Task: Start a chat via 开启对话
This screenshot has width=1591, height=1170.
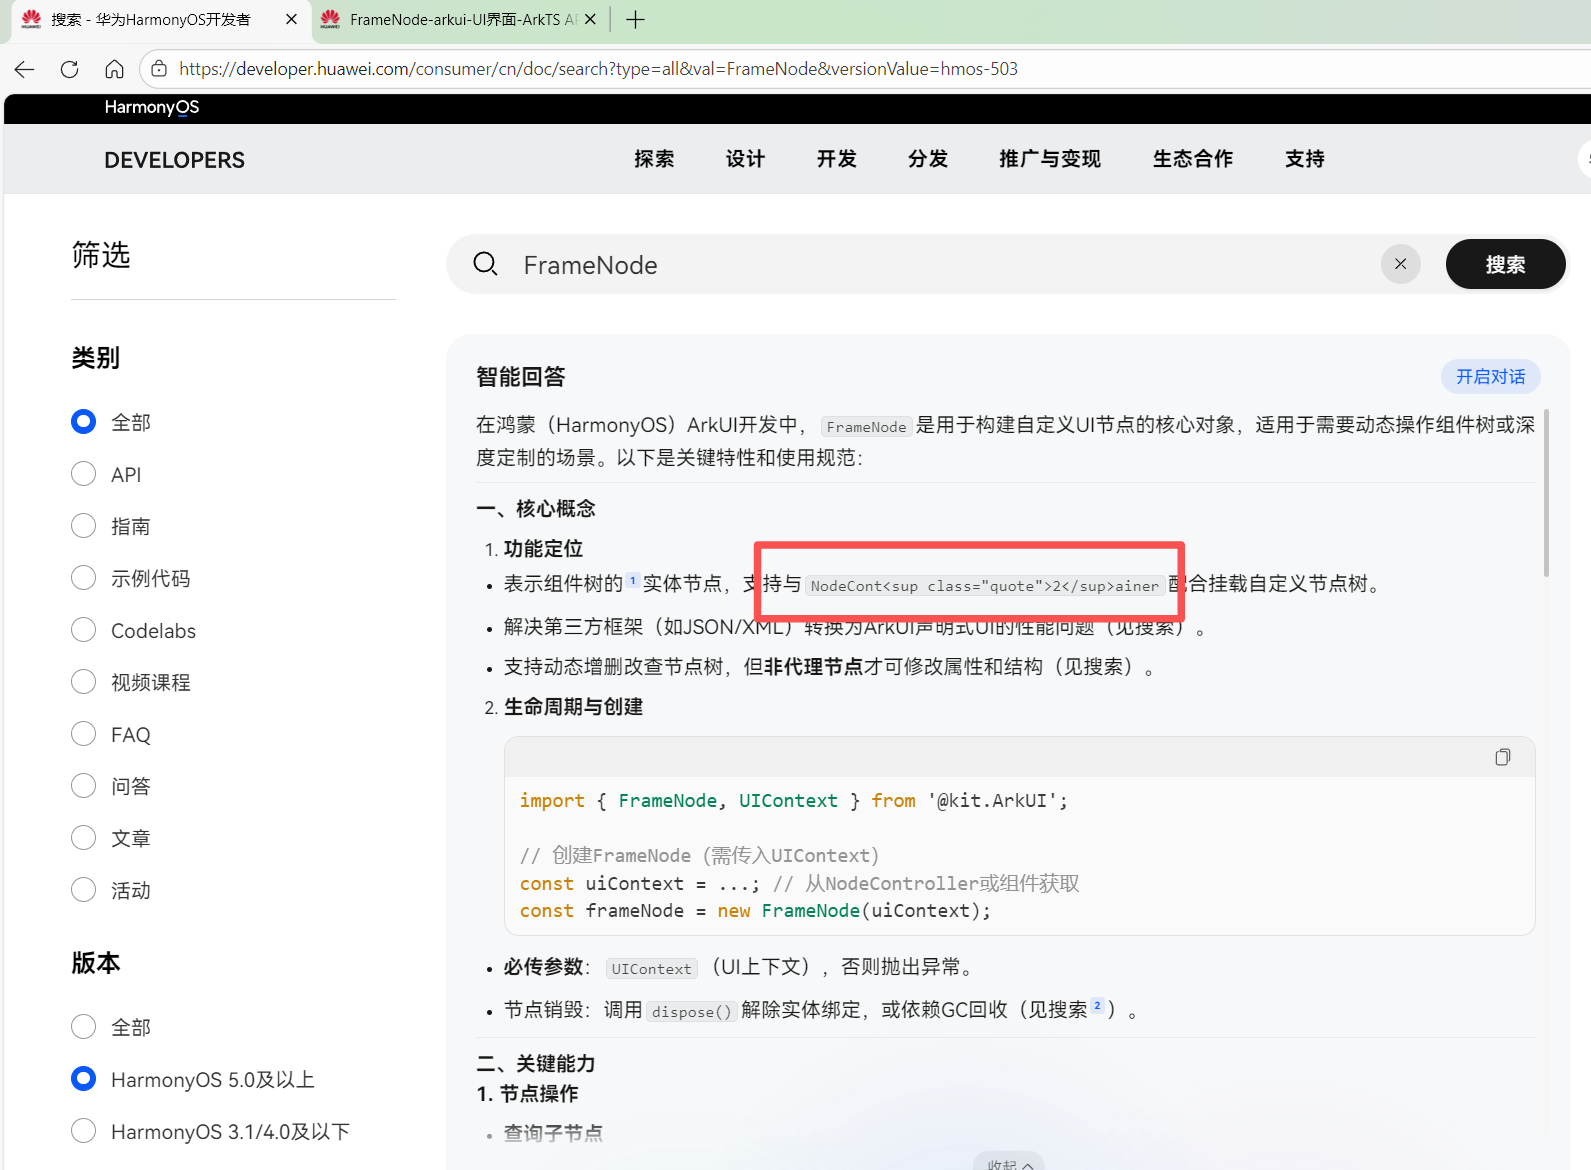Action: point(1490,377)
